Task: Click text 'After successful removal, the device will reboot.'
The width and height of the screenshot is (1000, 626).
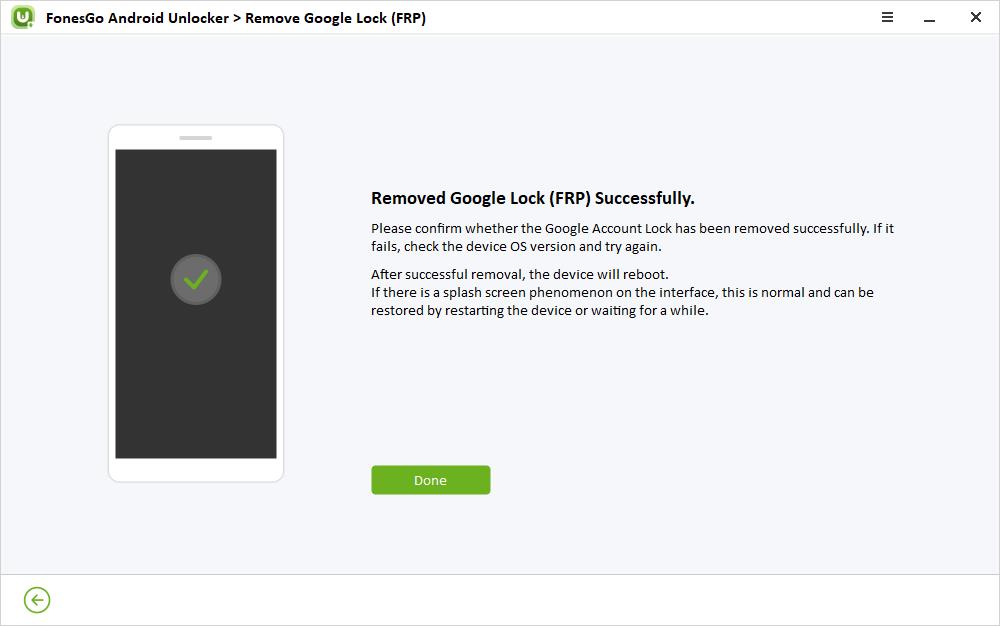Action: click(520, 274)
